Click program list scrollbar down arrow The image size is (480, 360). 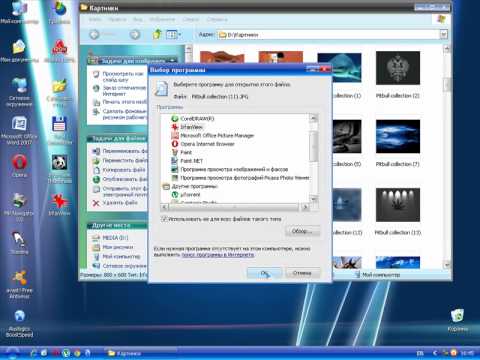313,199
